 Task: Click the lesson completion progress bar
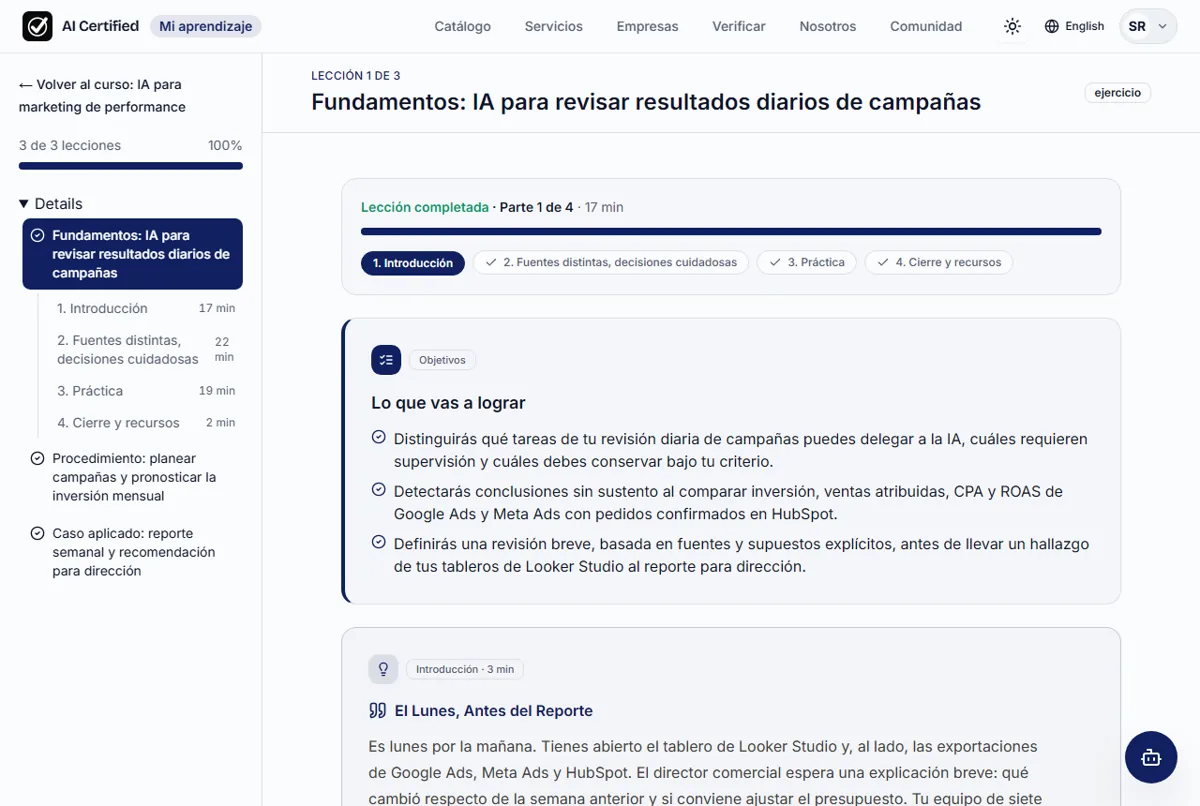tap(731, 232)
